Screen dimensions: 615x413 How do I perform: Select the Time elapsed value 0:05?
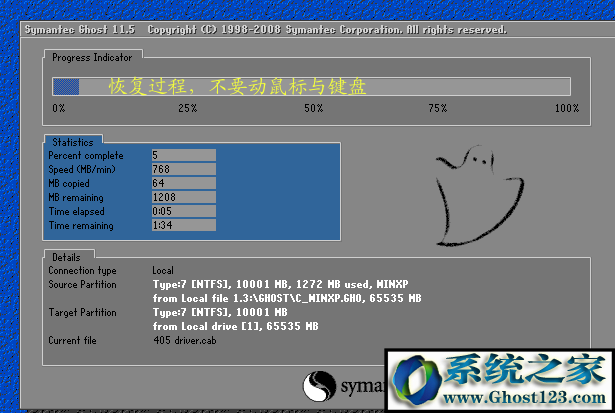pos(184,211)
